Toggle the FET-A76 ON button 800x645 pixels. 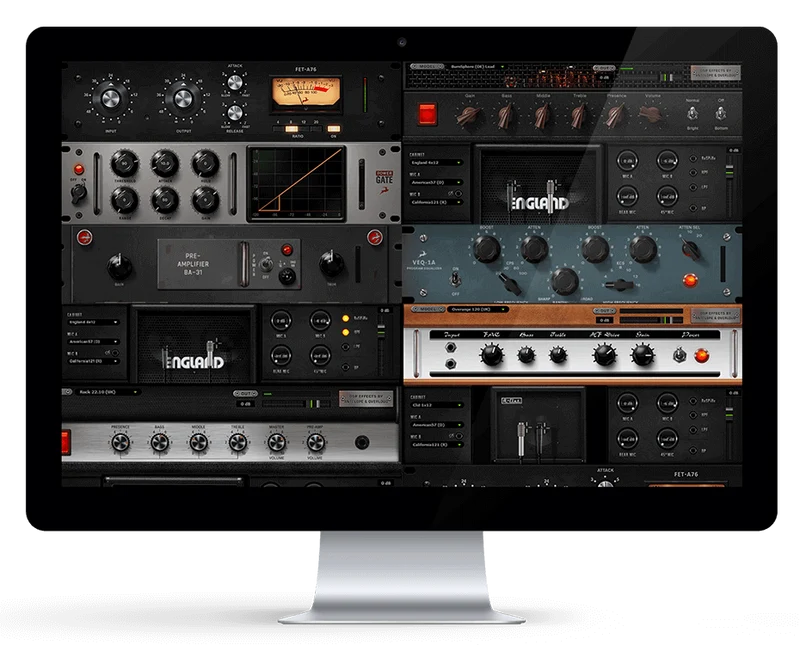click(x=334, y=129)
